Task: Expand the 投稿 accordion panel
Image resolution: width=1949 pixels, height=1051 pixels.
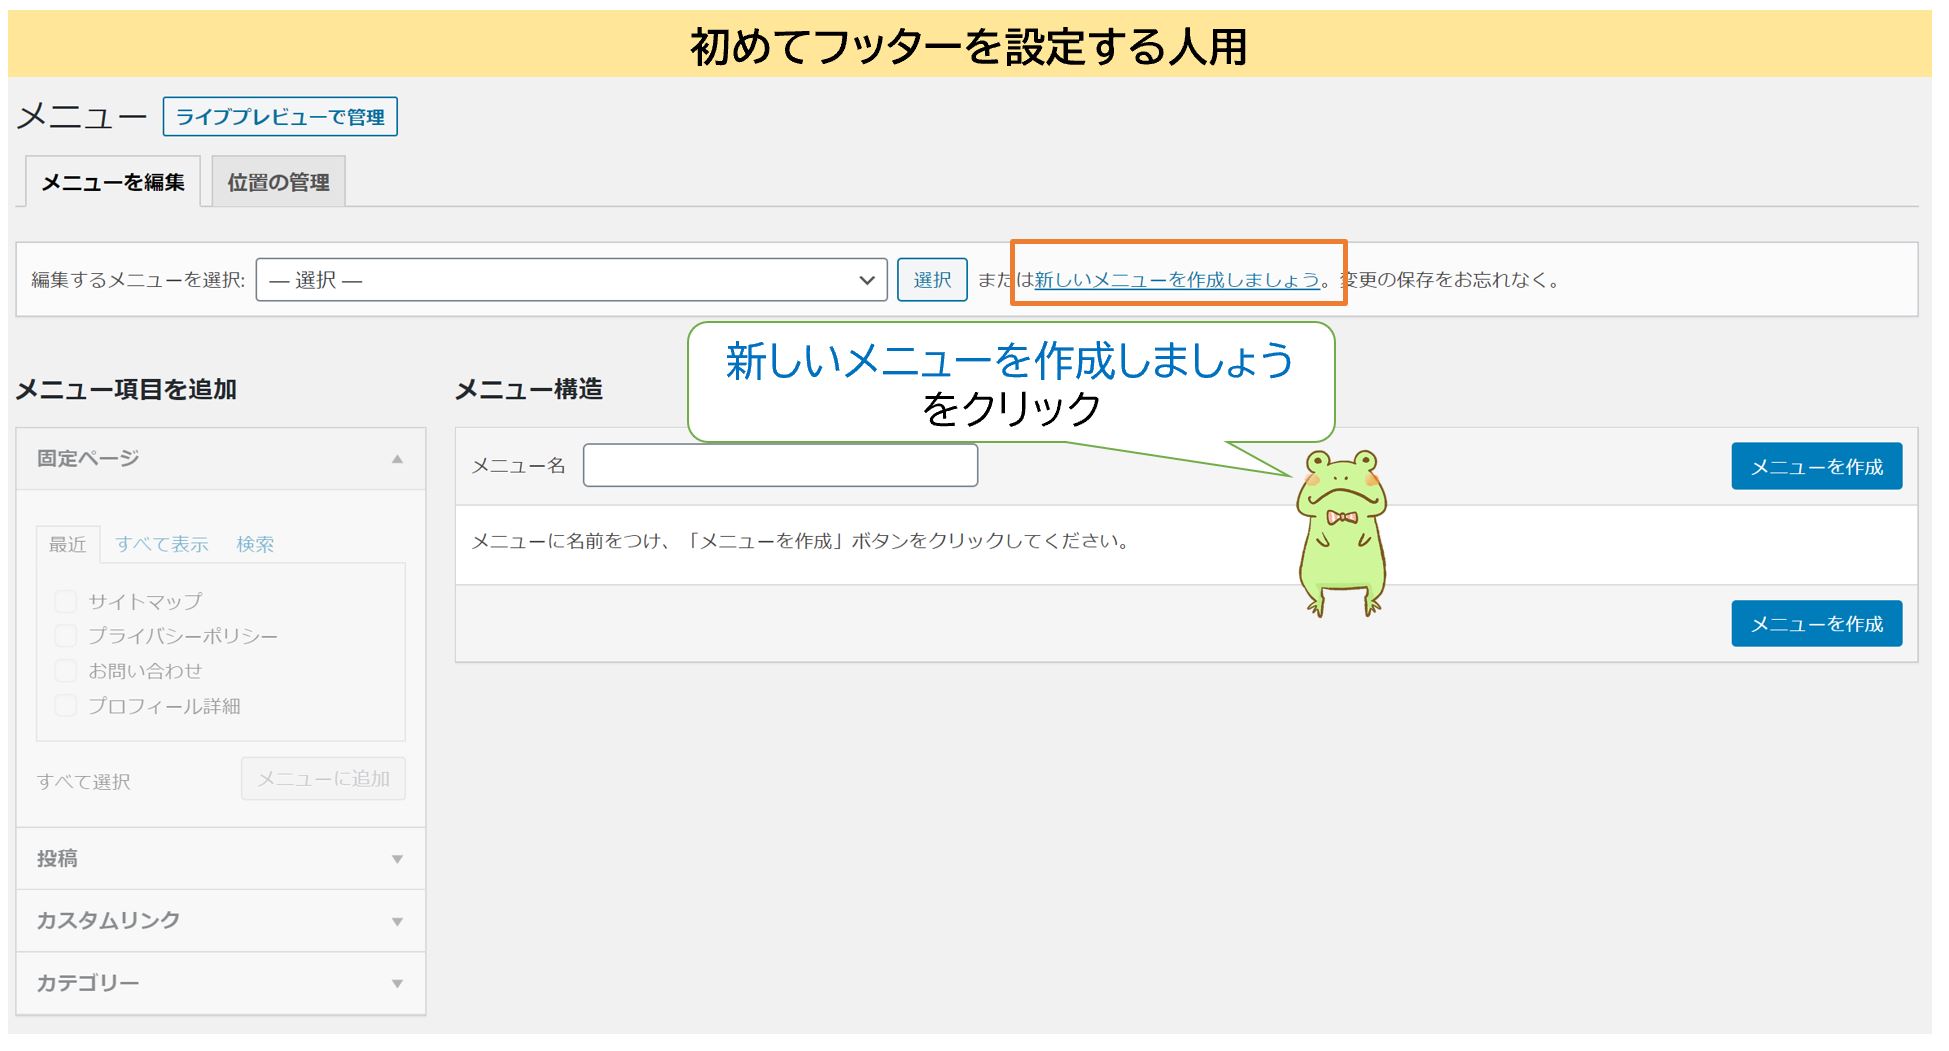Action: pos(219,859)
